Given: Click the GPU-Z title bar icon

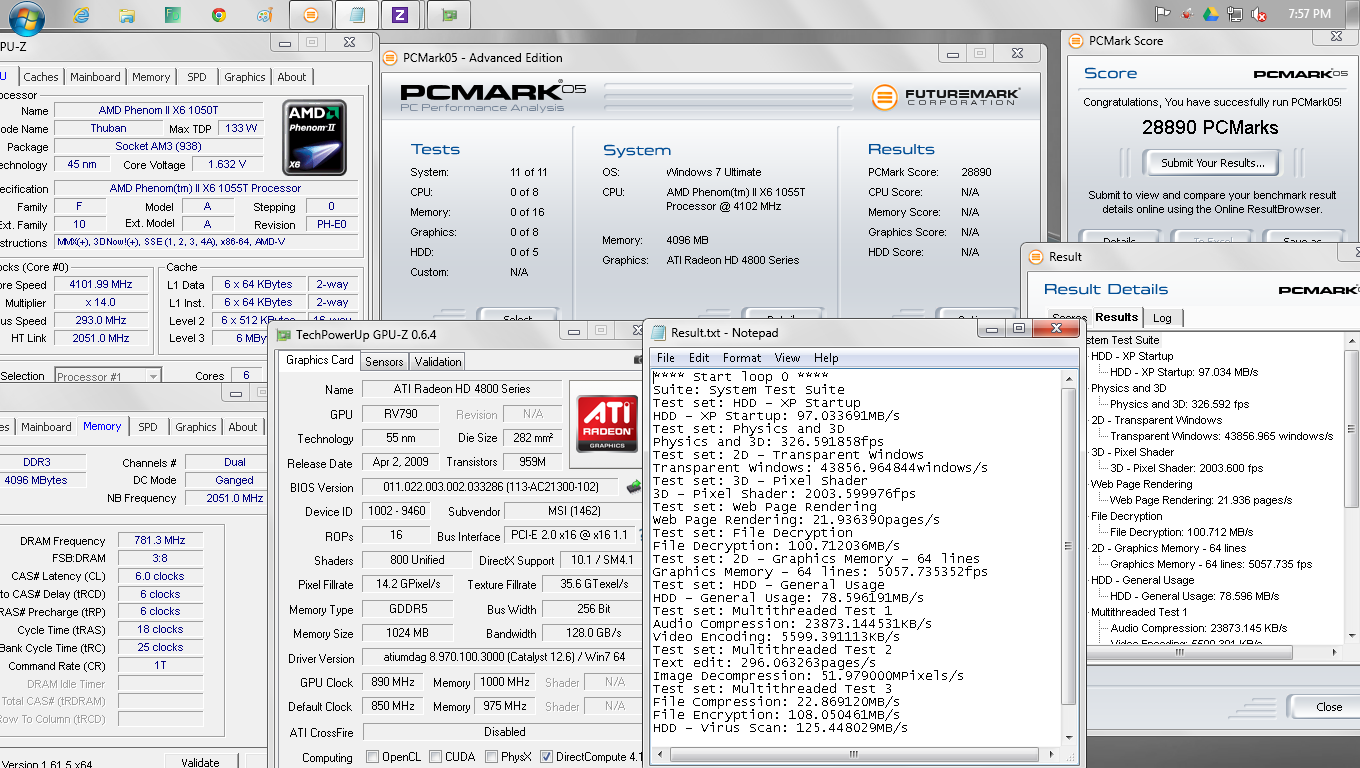Looking at the screenshot, I should 284,335.
